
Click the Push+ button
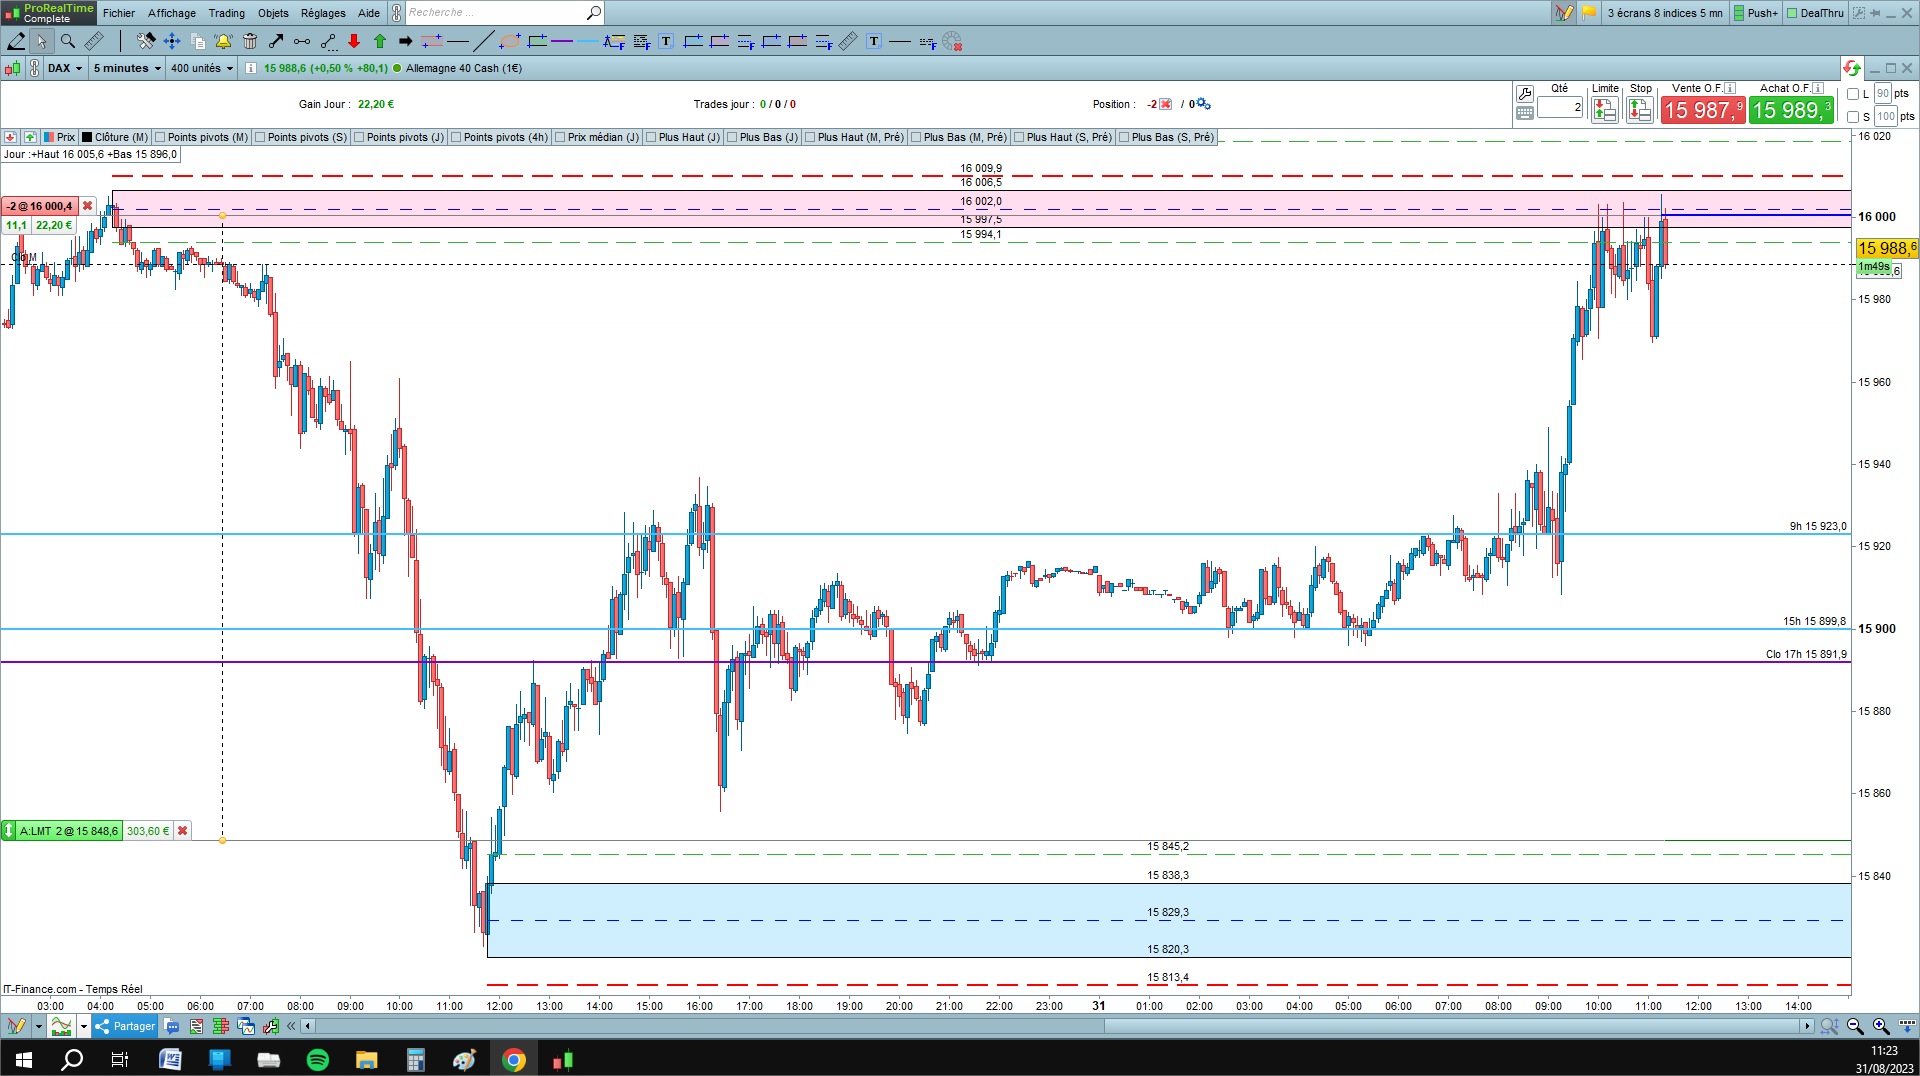1756,13
